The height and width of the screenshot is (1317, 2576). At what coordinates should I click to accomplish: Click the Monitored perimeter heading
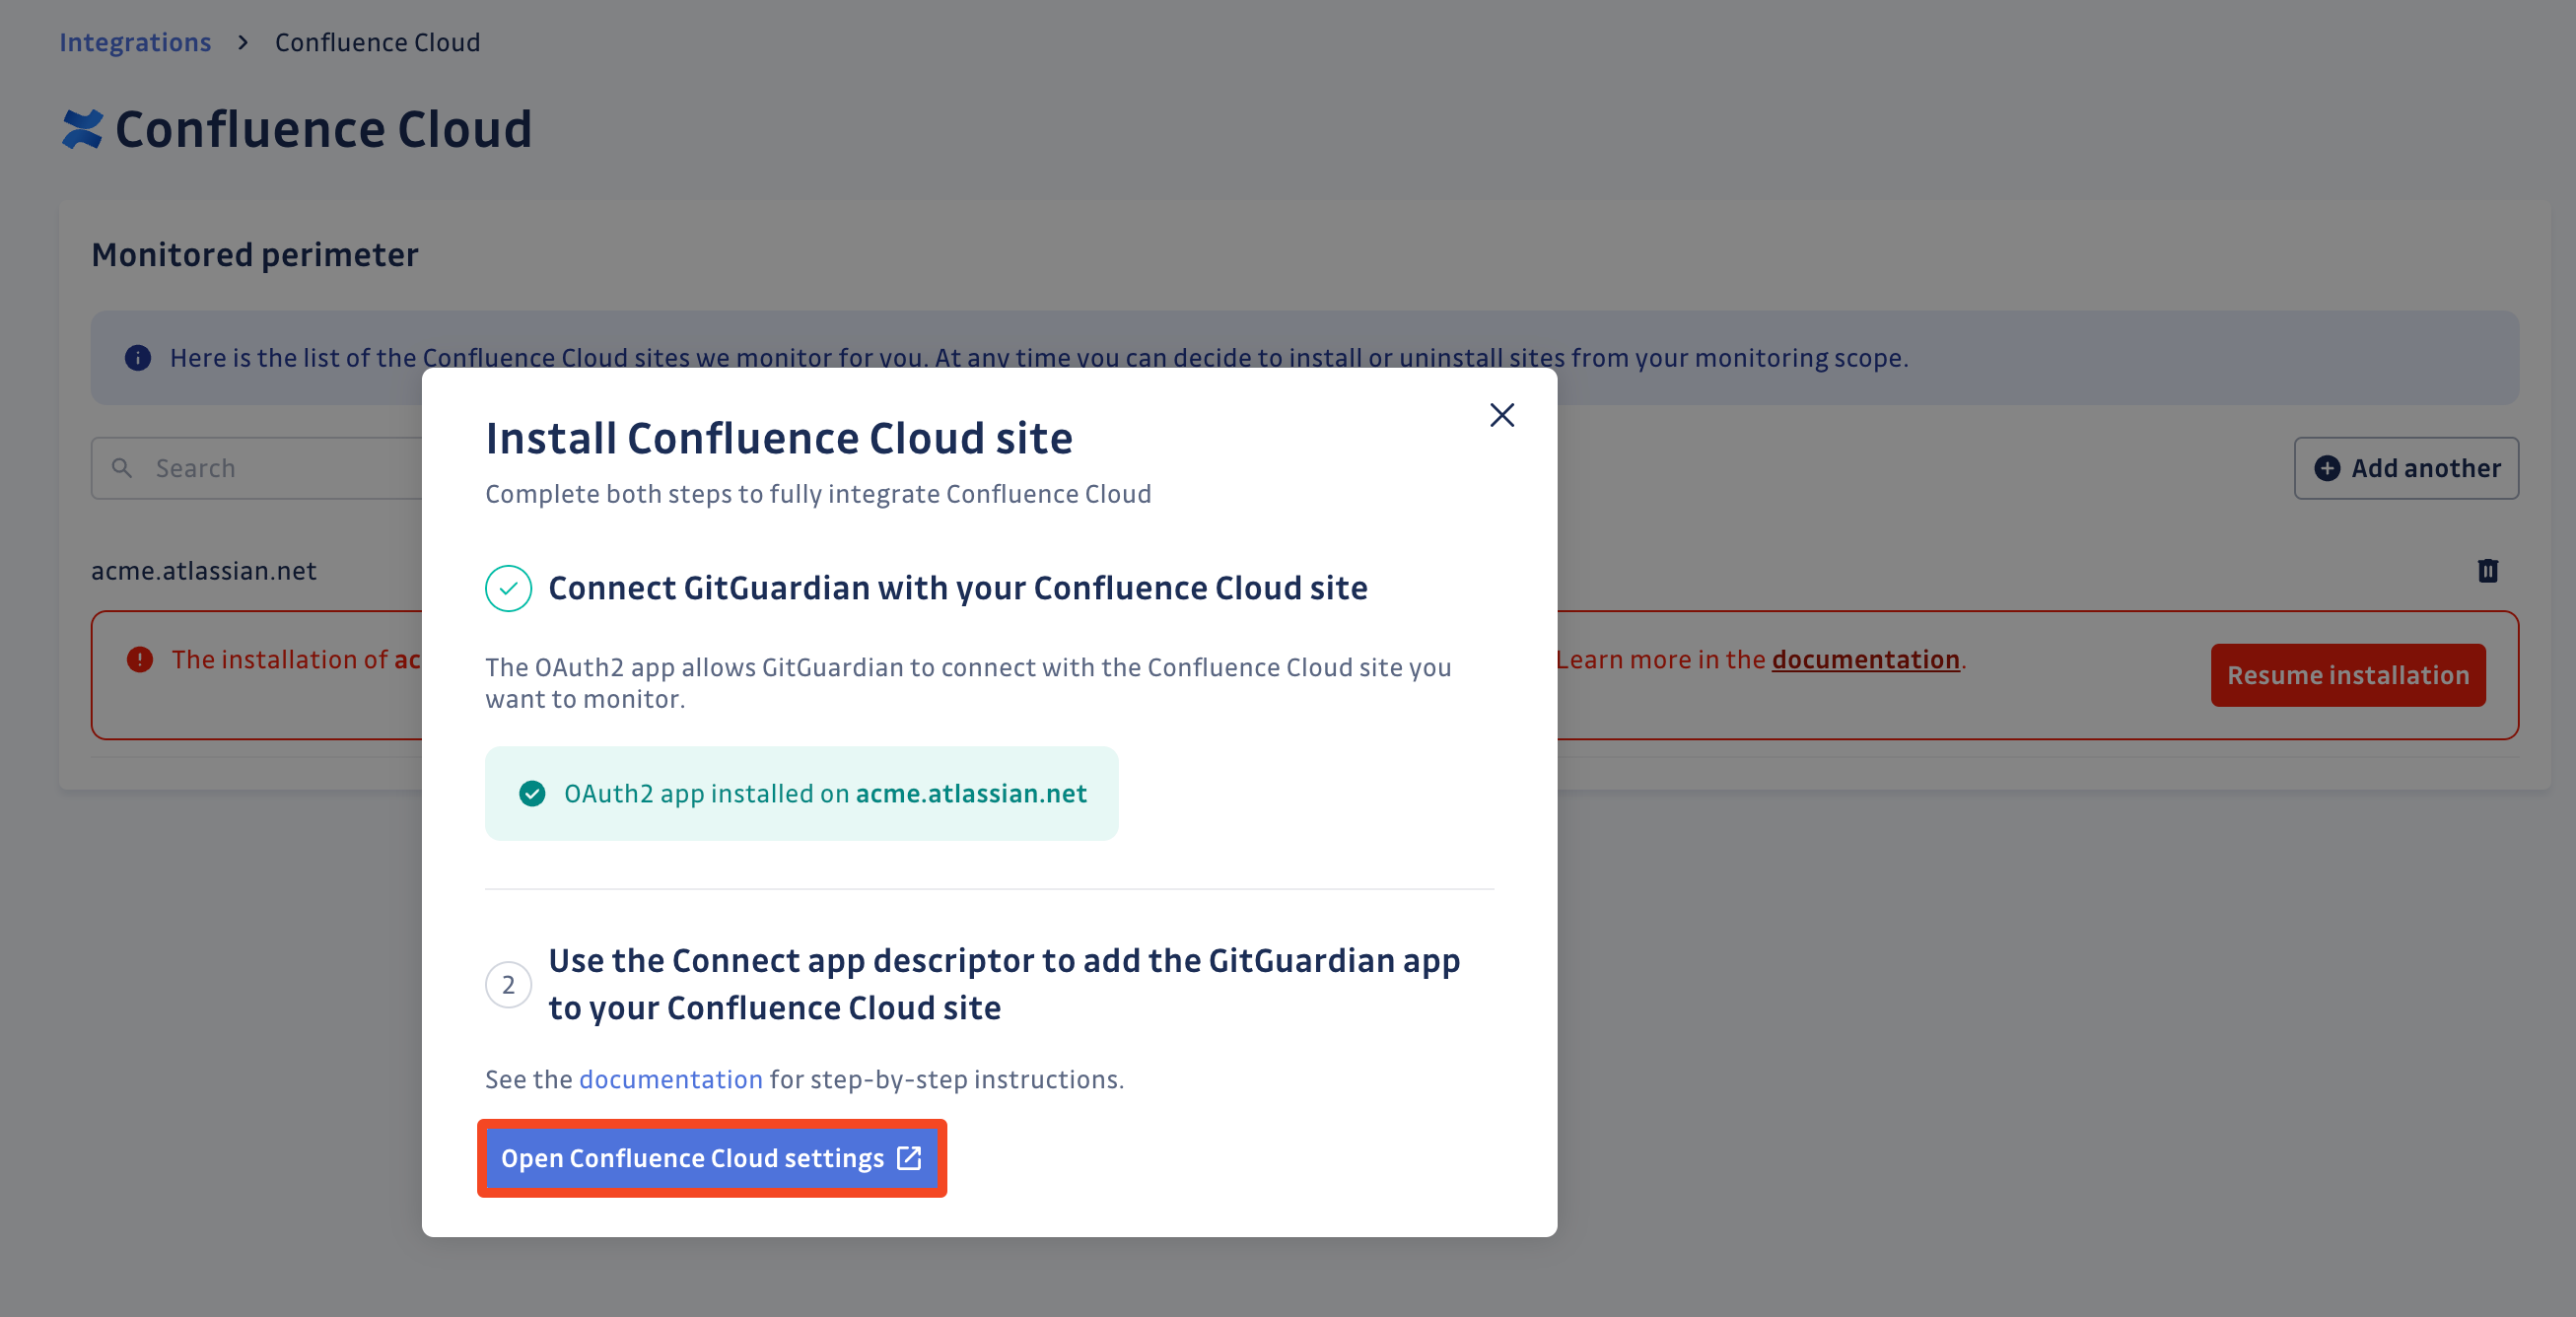(255, 255)
